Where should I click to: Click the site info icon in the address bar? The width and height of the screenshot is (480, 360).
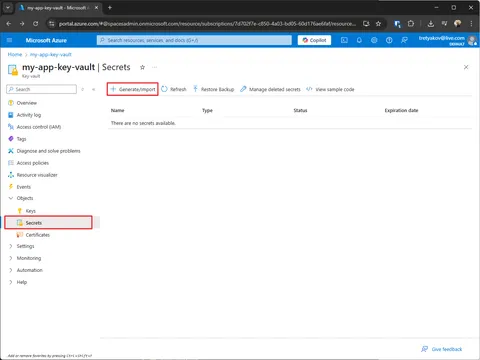[x=51, y=24]
